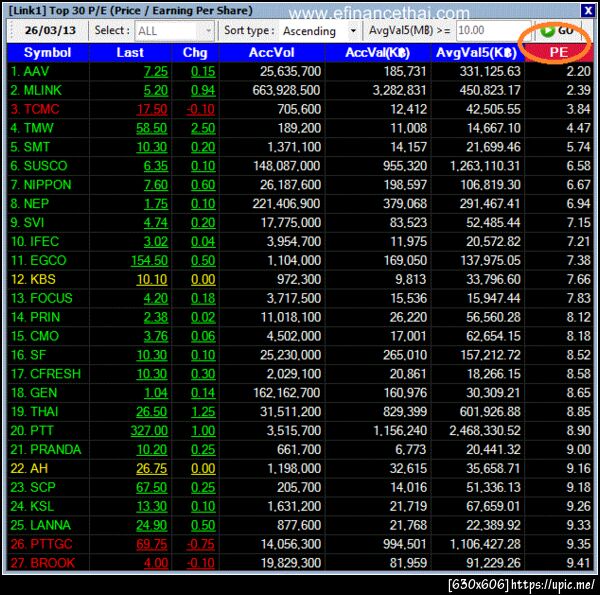Click THAI change value 1.25
Viewport: 600px width, 595px height.
(203, 412)
